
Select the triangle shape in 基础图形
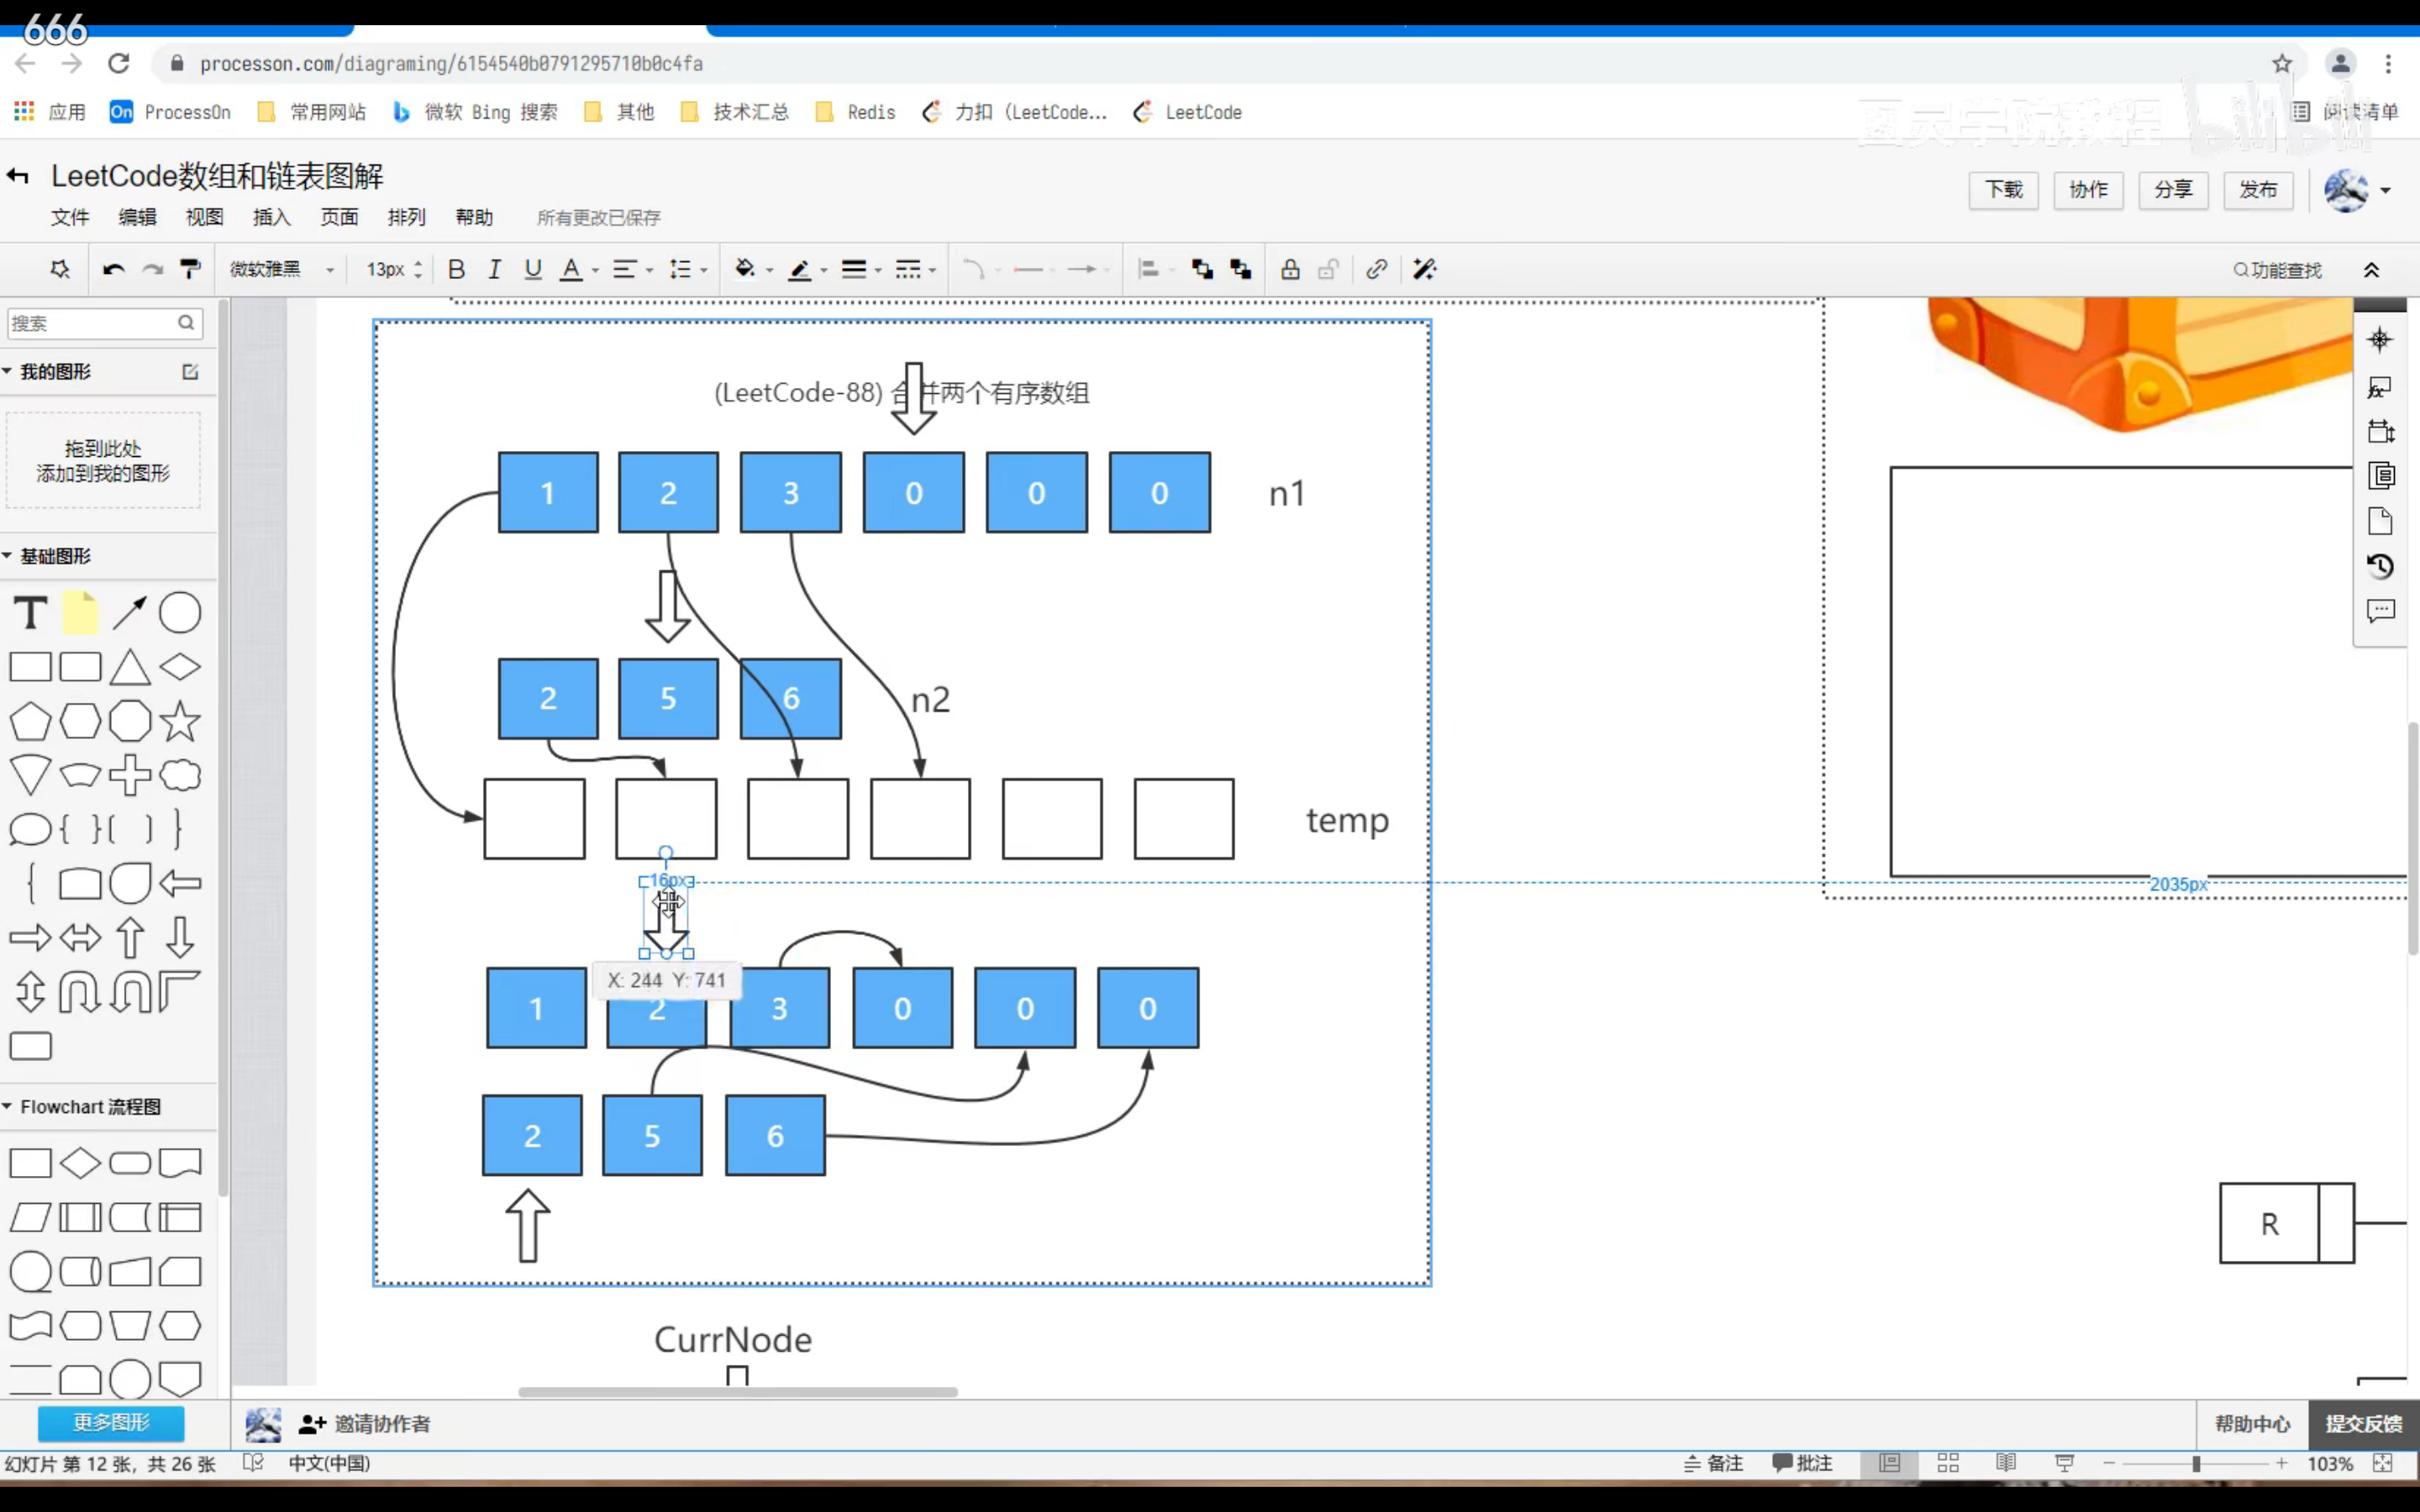click(x=130, y=667)
